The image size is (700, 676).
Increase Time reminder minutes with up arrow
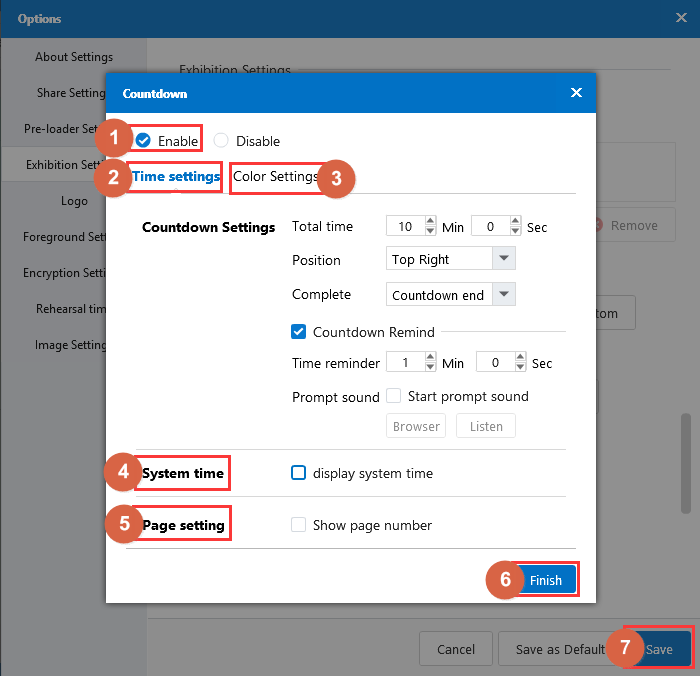(430, 356)
